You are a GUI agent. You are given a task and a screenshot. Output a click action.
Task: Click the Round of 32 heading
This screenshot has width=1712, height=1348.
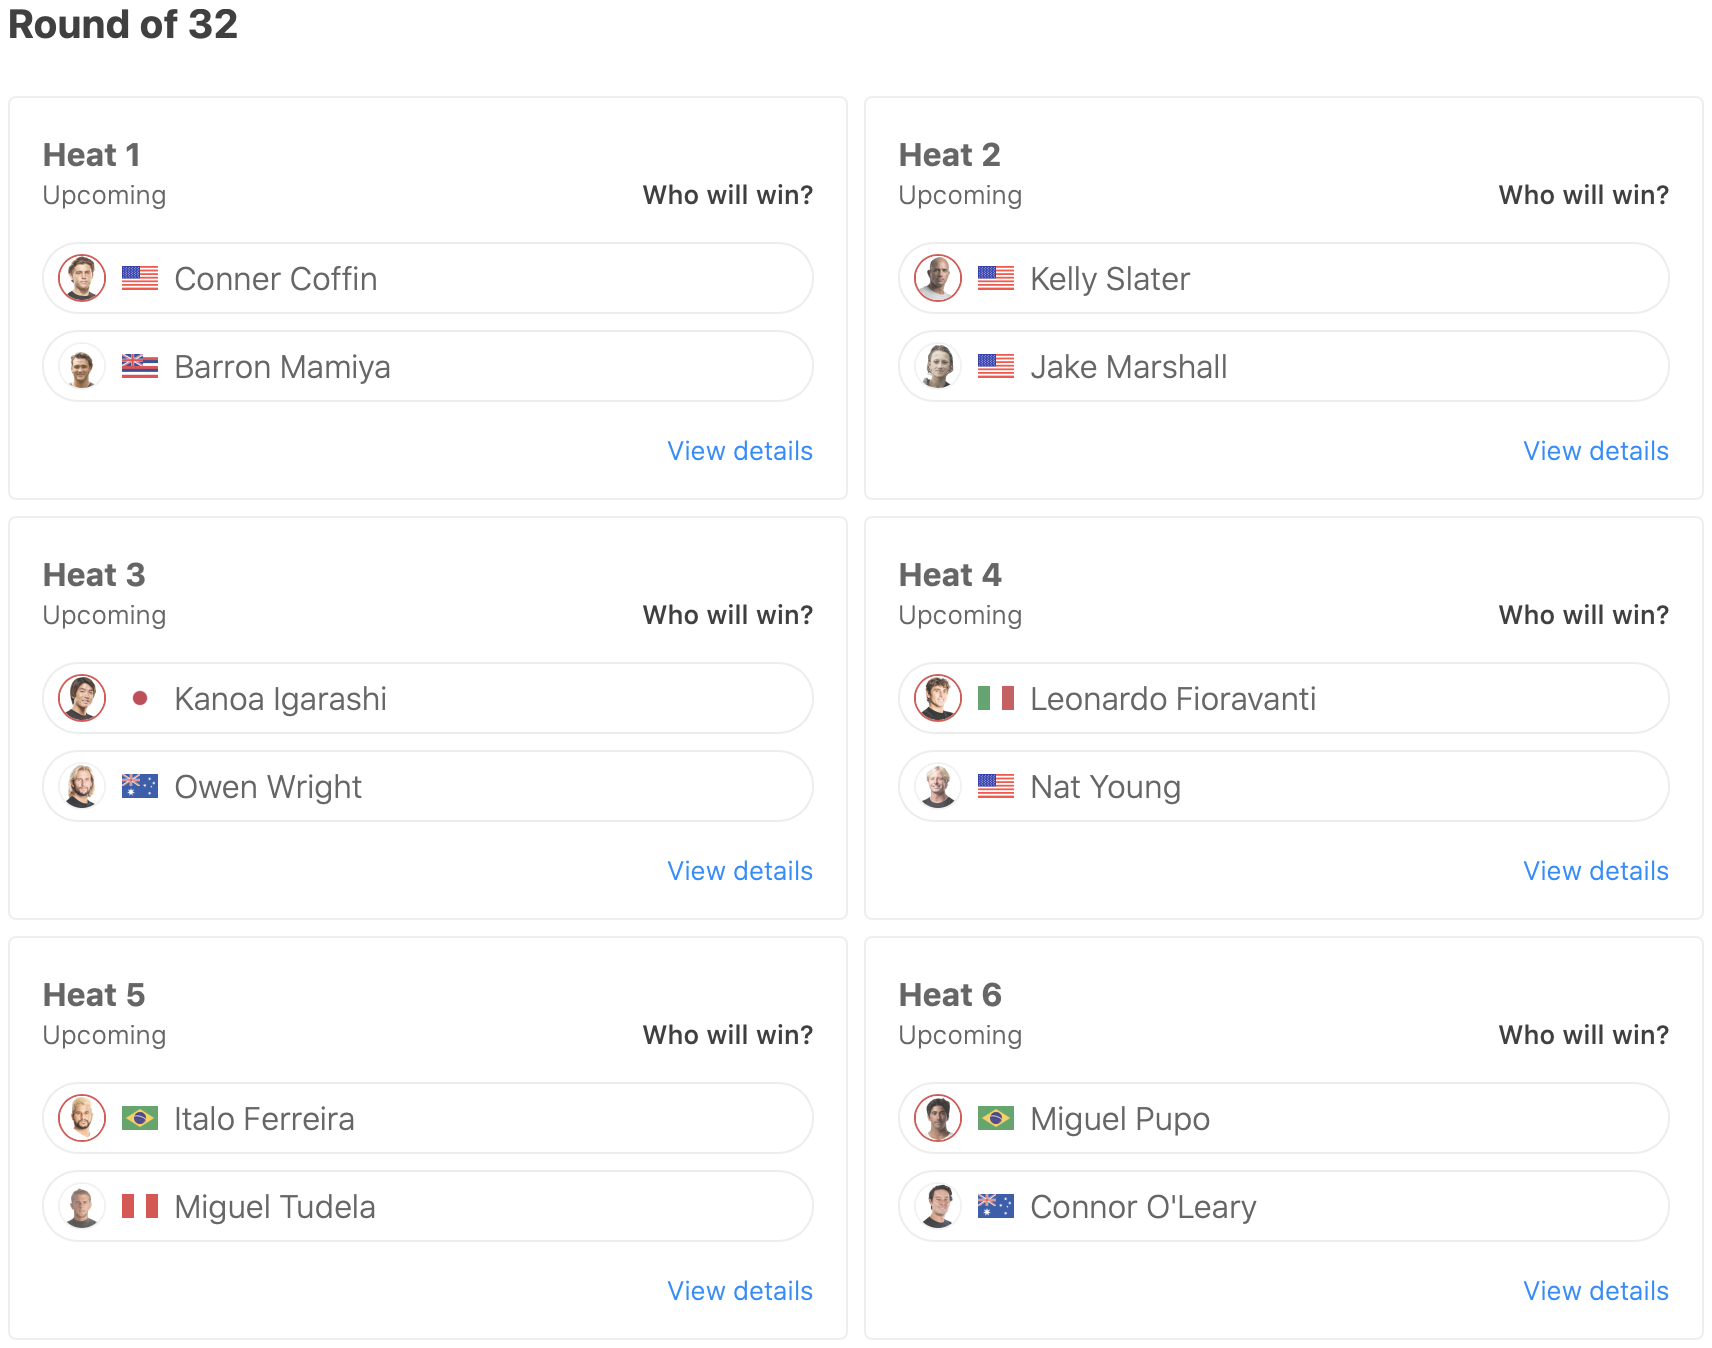[x=123, y=24]
